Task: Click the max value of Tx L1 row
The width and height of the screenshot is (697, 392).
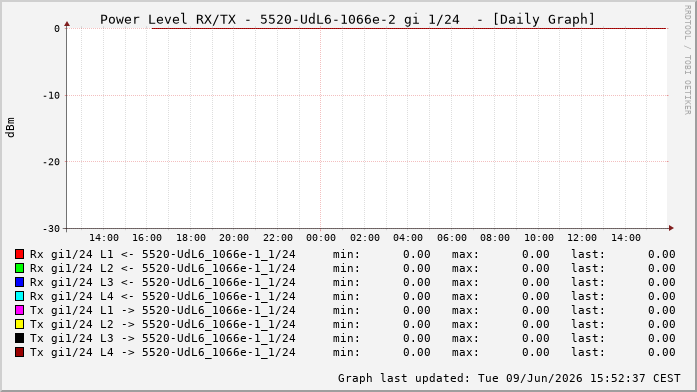Action: (x=536, y=310)
